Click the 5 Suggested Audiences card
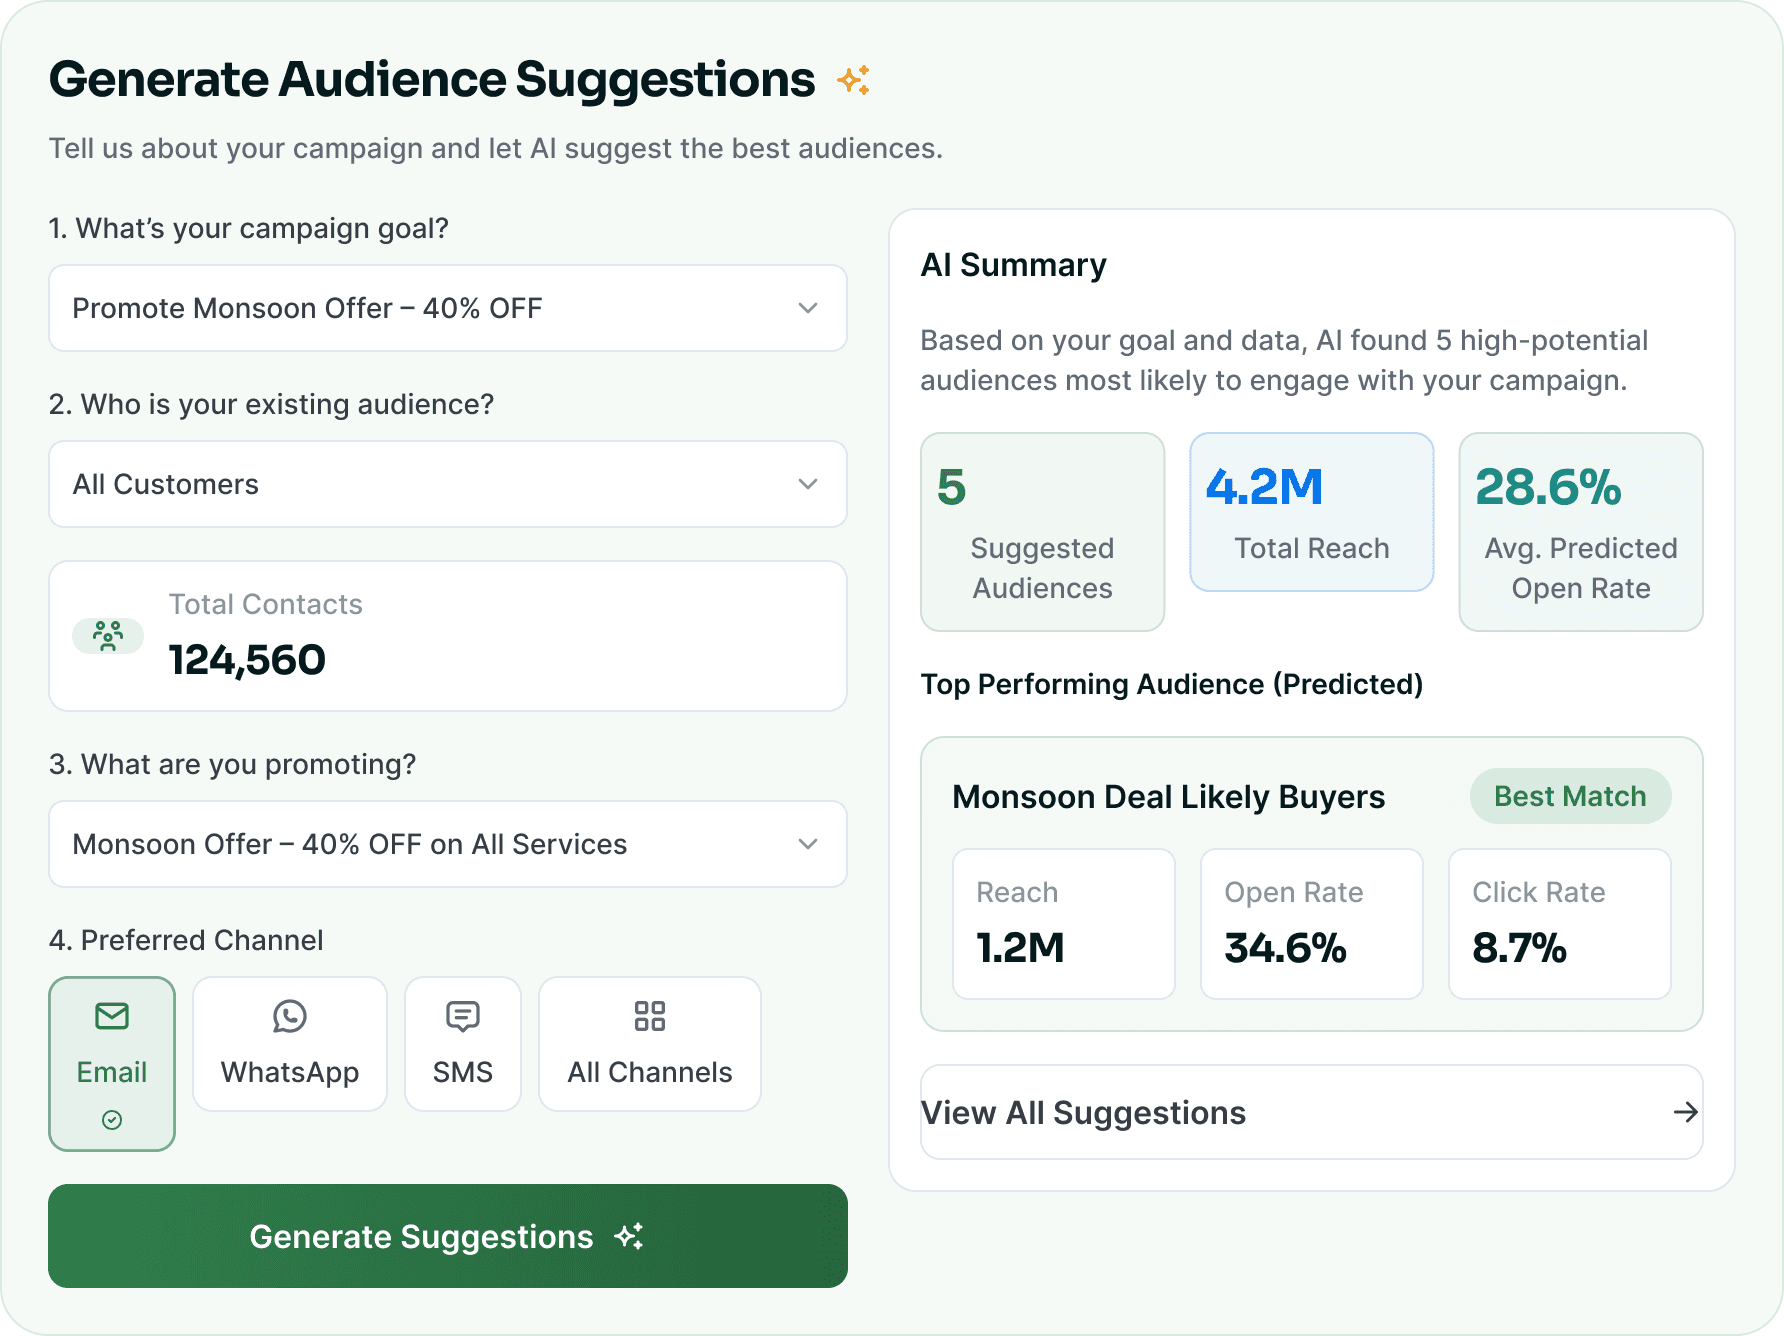Screen dimensions: 1784x1336 1043,532
